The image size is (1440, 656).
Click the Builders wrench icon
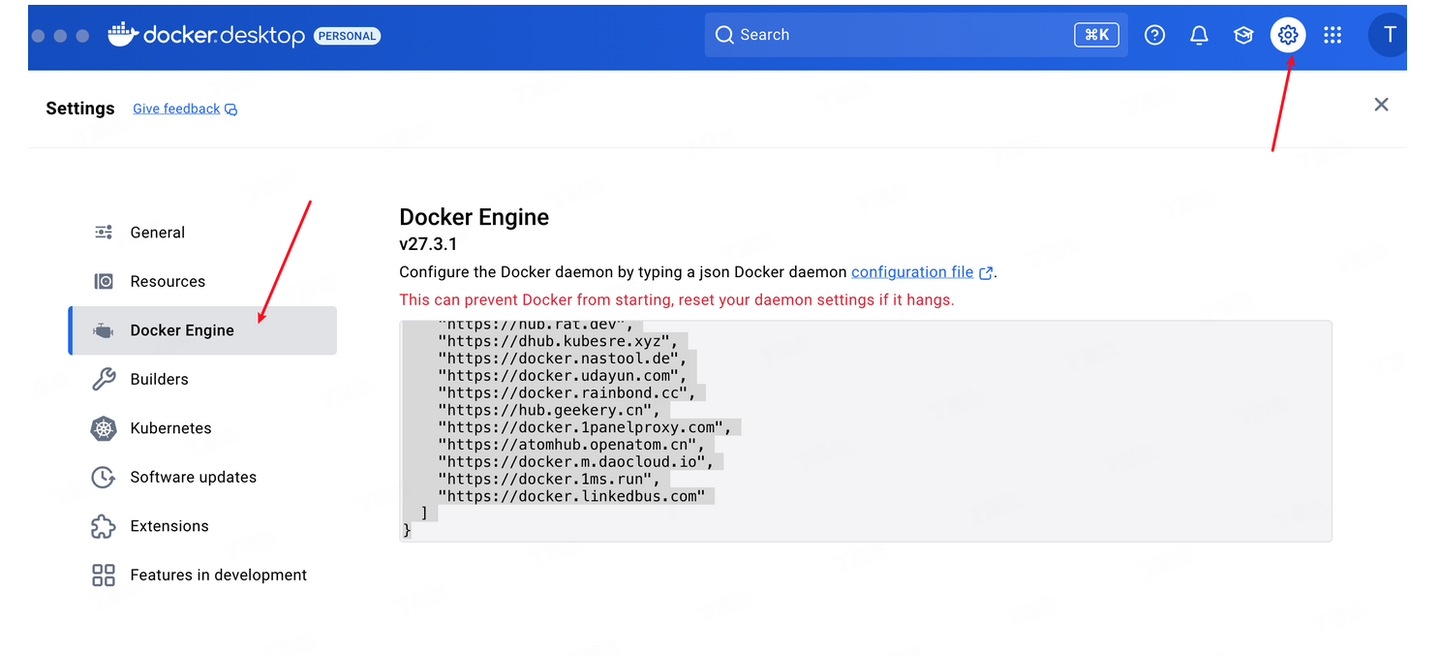point(103,379)
